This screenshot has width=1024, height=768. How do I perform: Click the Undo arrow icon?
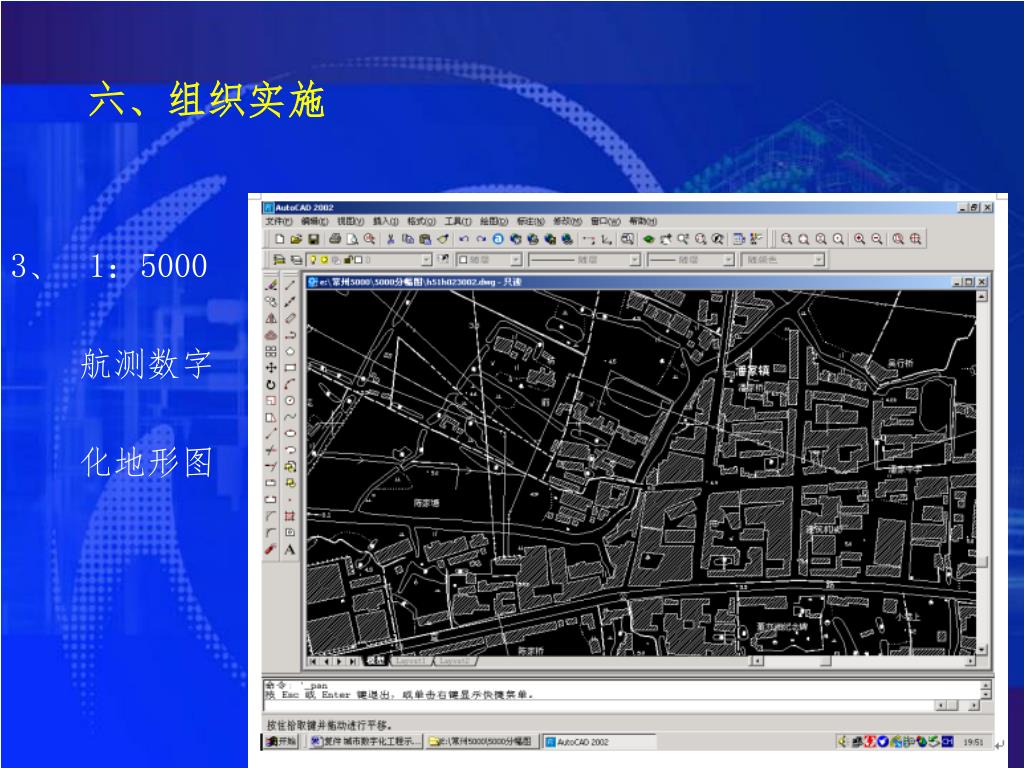pyautogui.click(x=464, y=240)
